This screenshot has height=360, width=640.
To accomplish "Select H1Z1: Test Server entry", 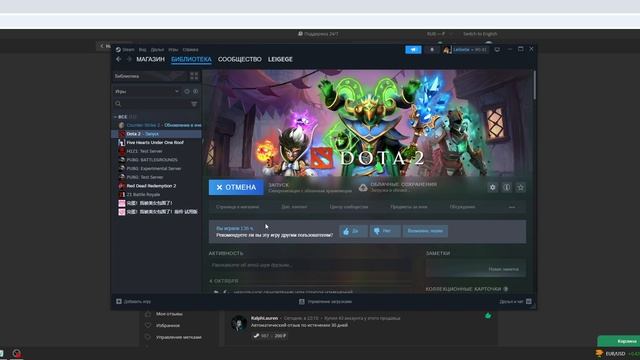I will [x=156, y=151].
